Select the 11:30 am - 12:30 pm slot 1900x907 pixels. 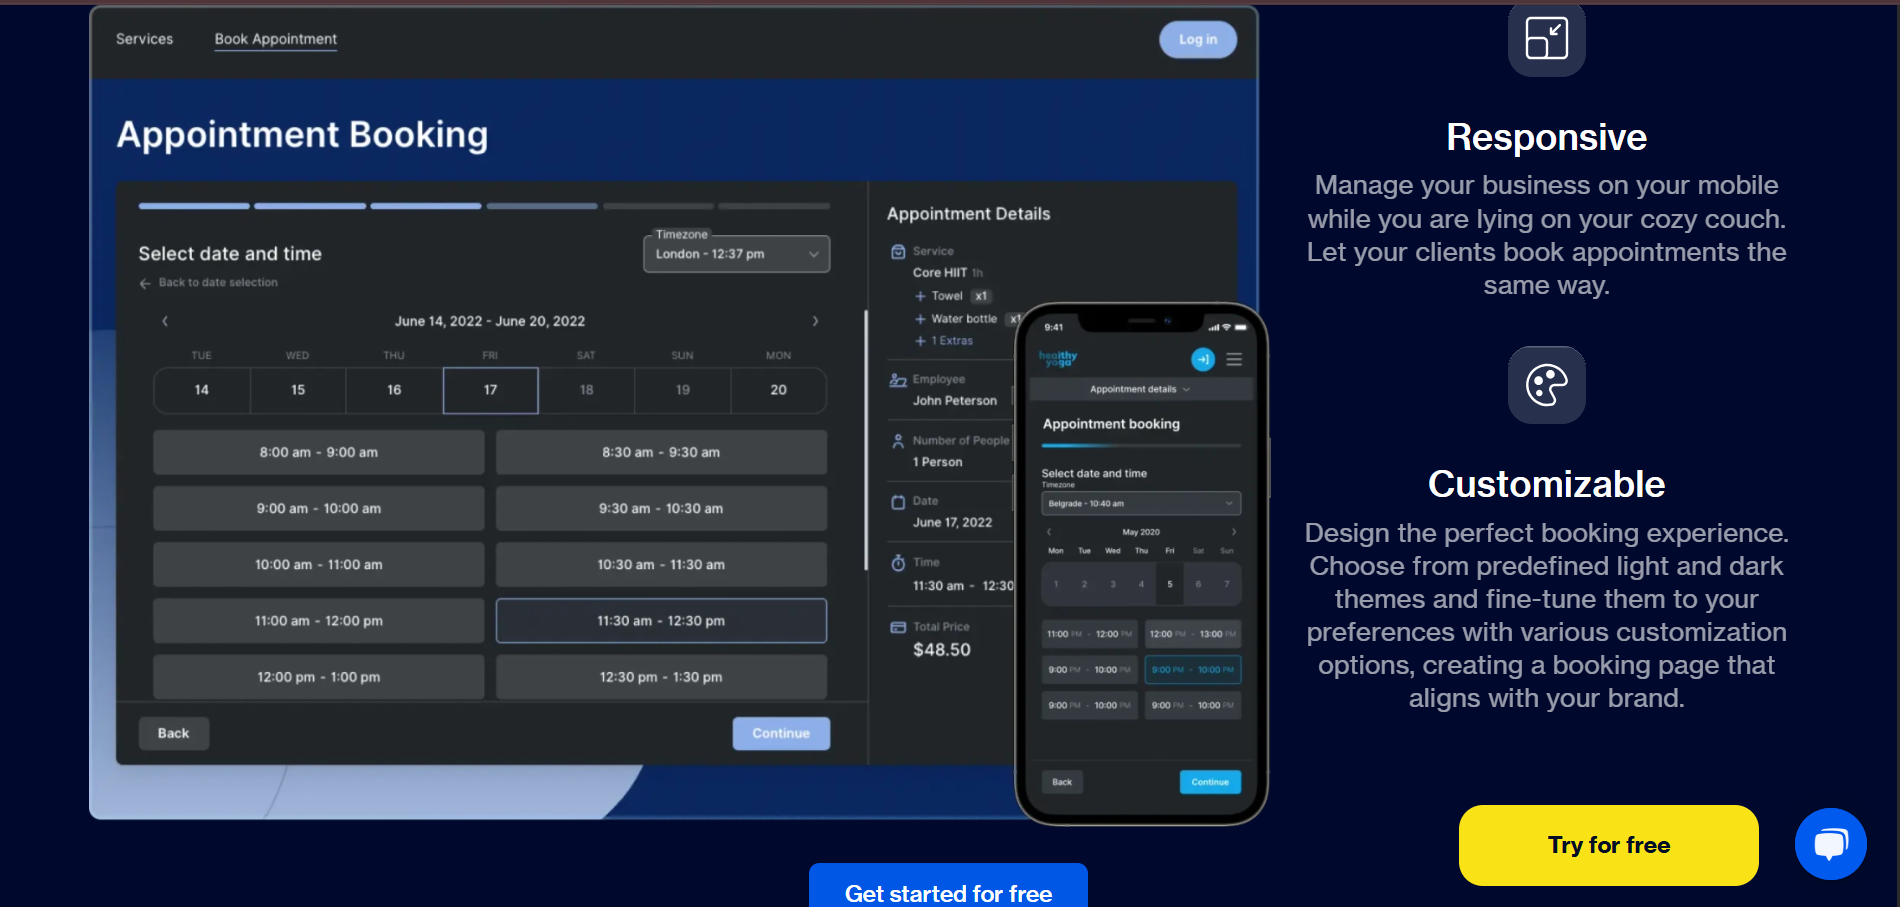pyautogui.click(x=661, y=620)
